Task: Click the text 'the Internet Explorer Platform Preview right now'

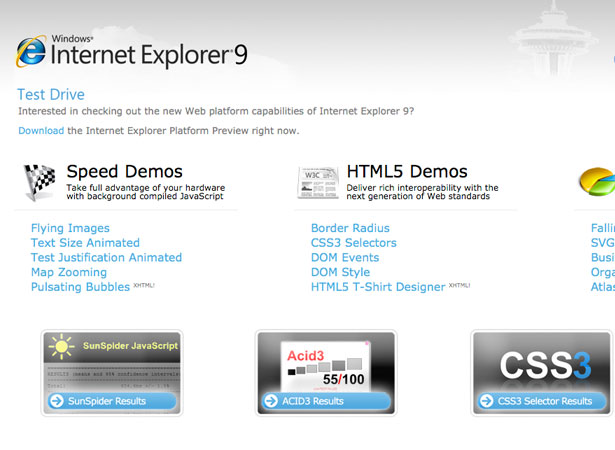Action: 183,131
